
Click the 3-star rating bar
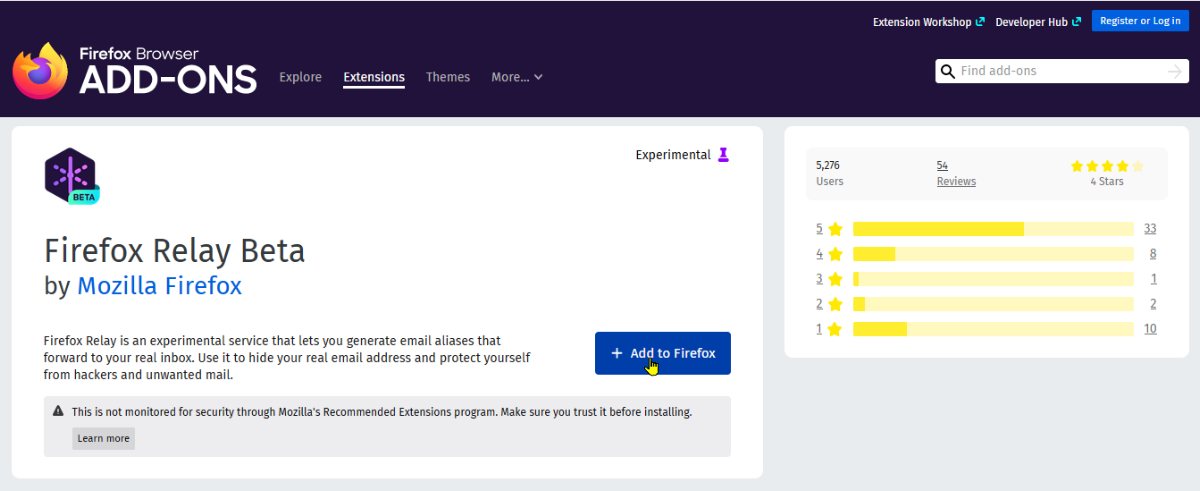993,279
